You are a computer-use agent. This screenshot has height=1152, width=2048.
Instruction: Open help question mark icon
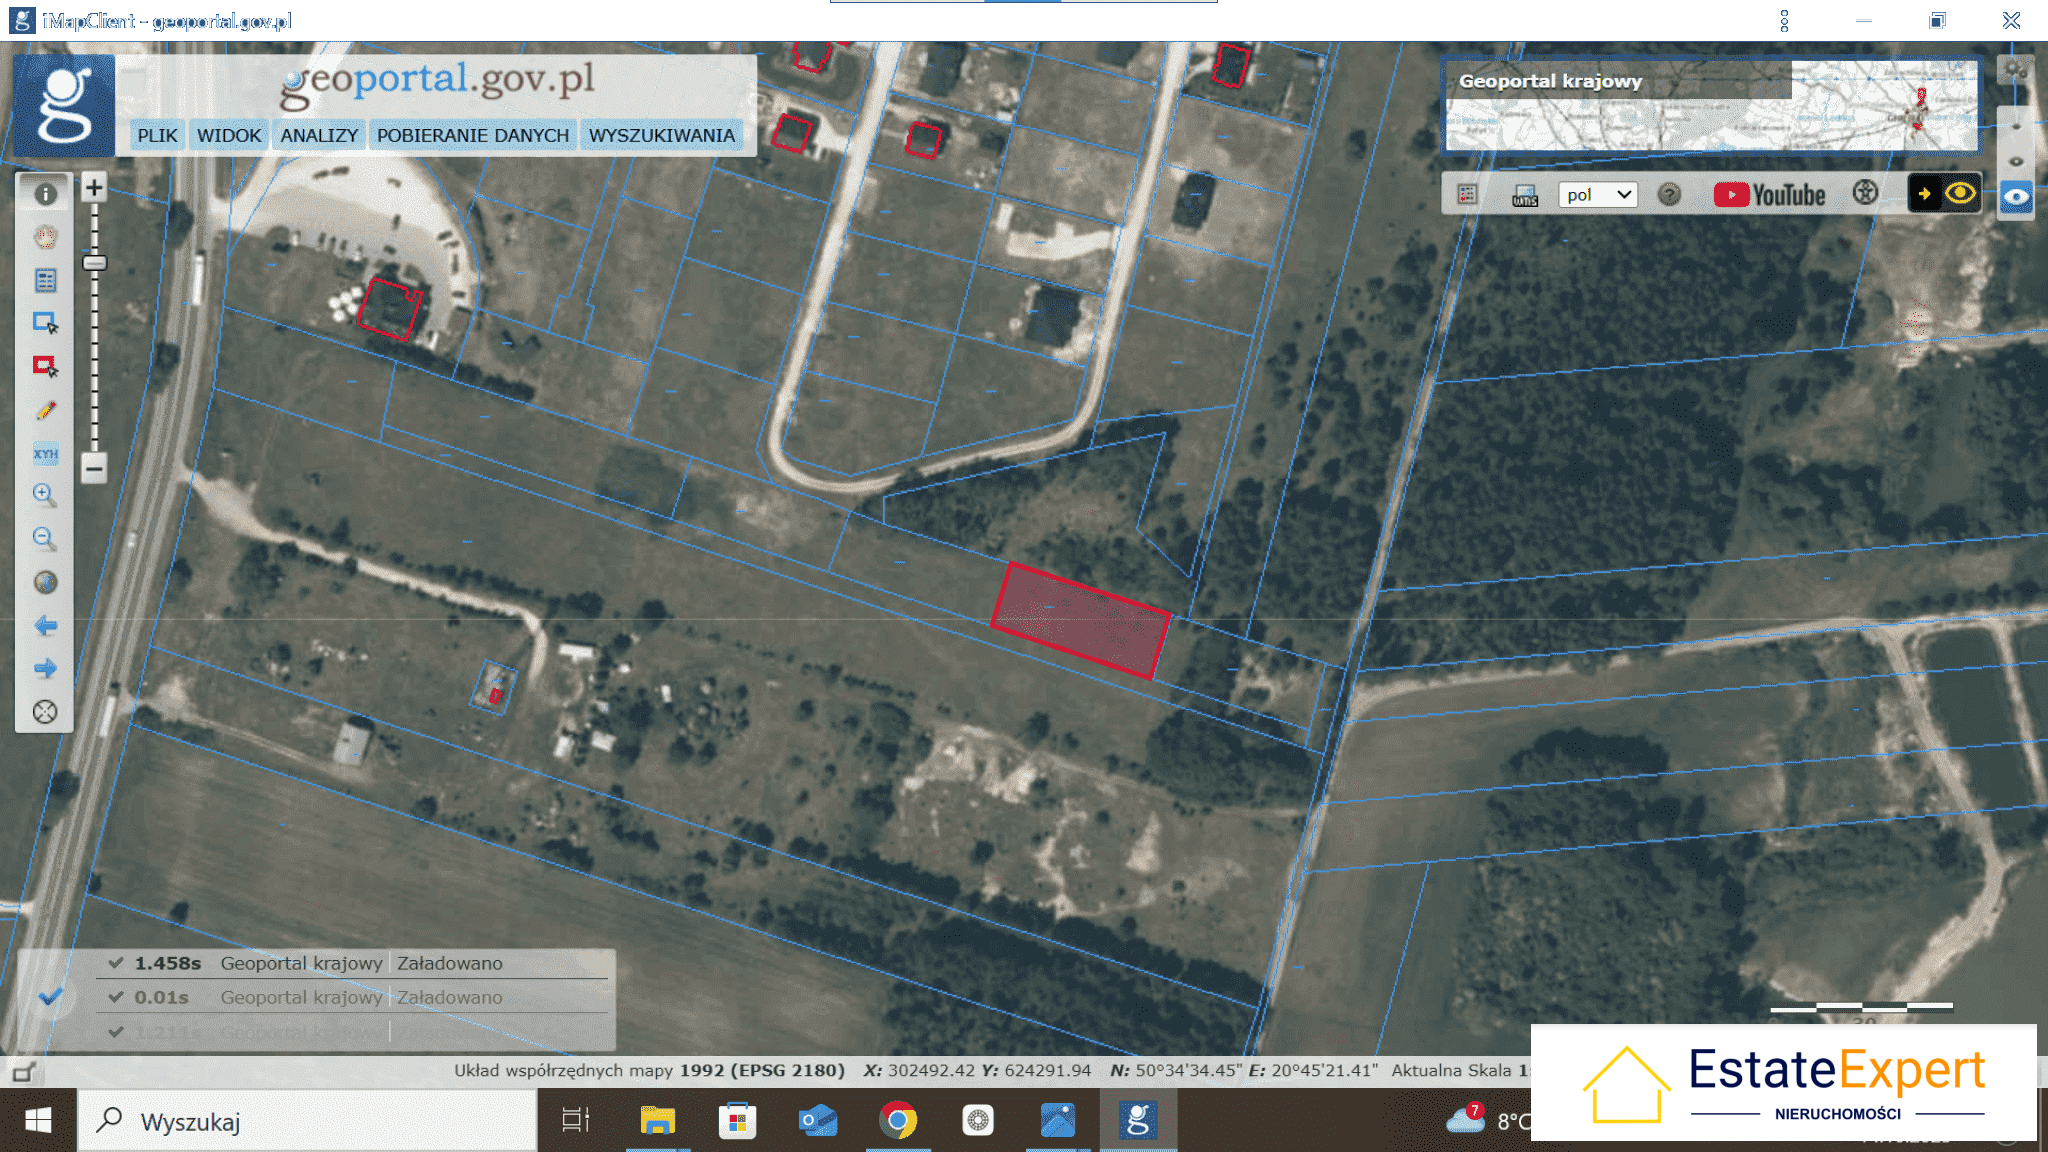(1669, 194)
